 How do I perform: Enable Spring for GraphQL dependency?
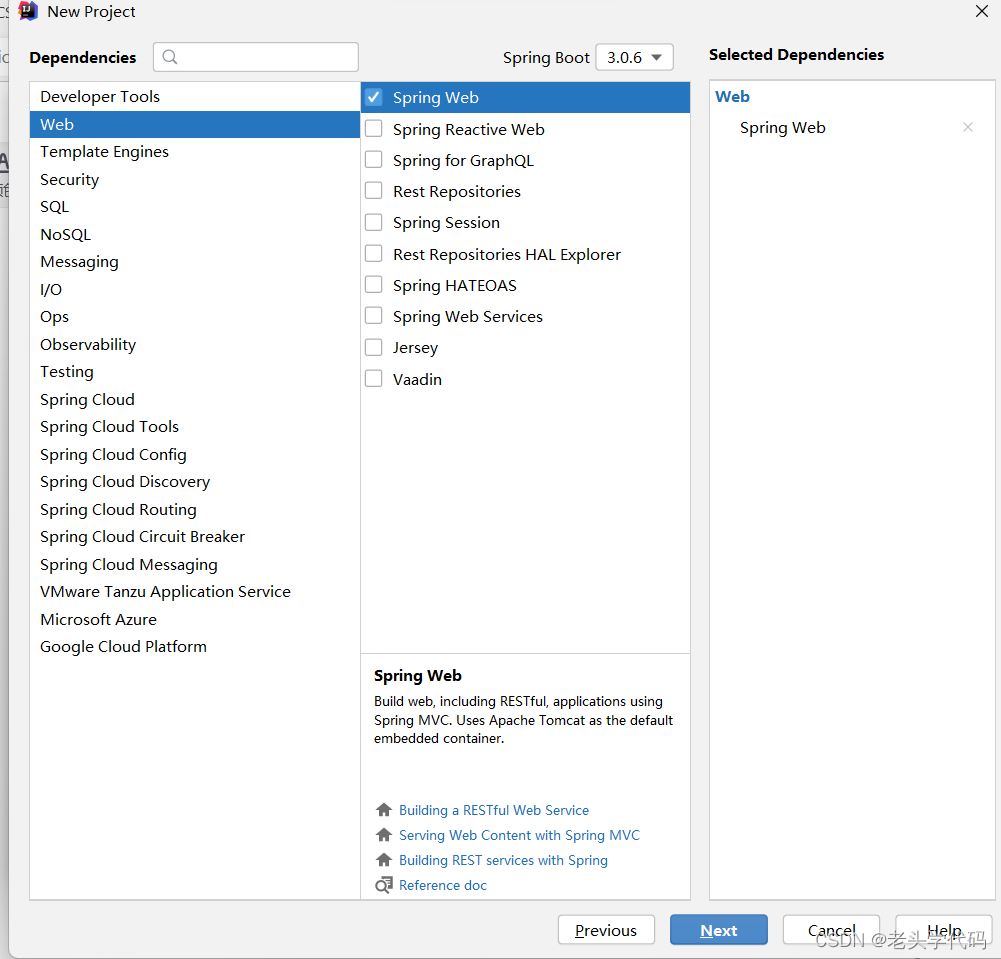coord(373,160)
